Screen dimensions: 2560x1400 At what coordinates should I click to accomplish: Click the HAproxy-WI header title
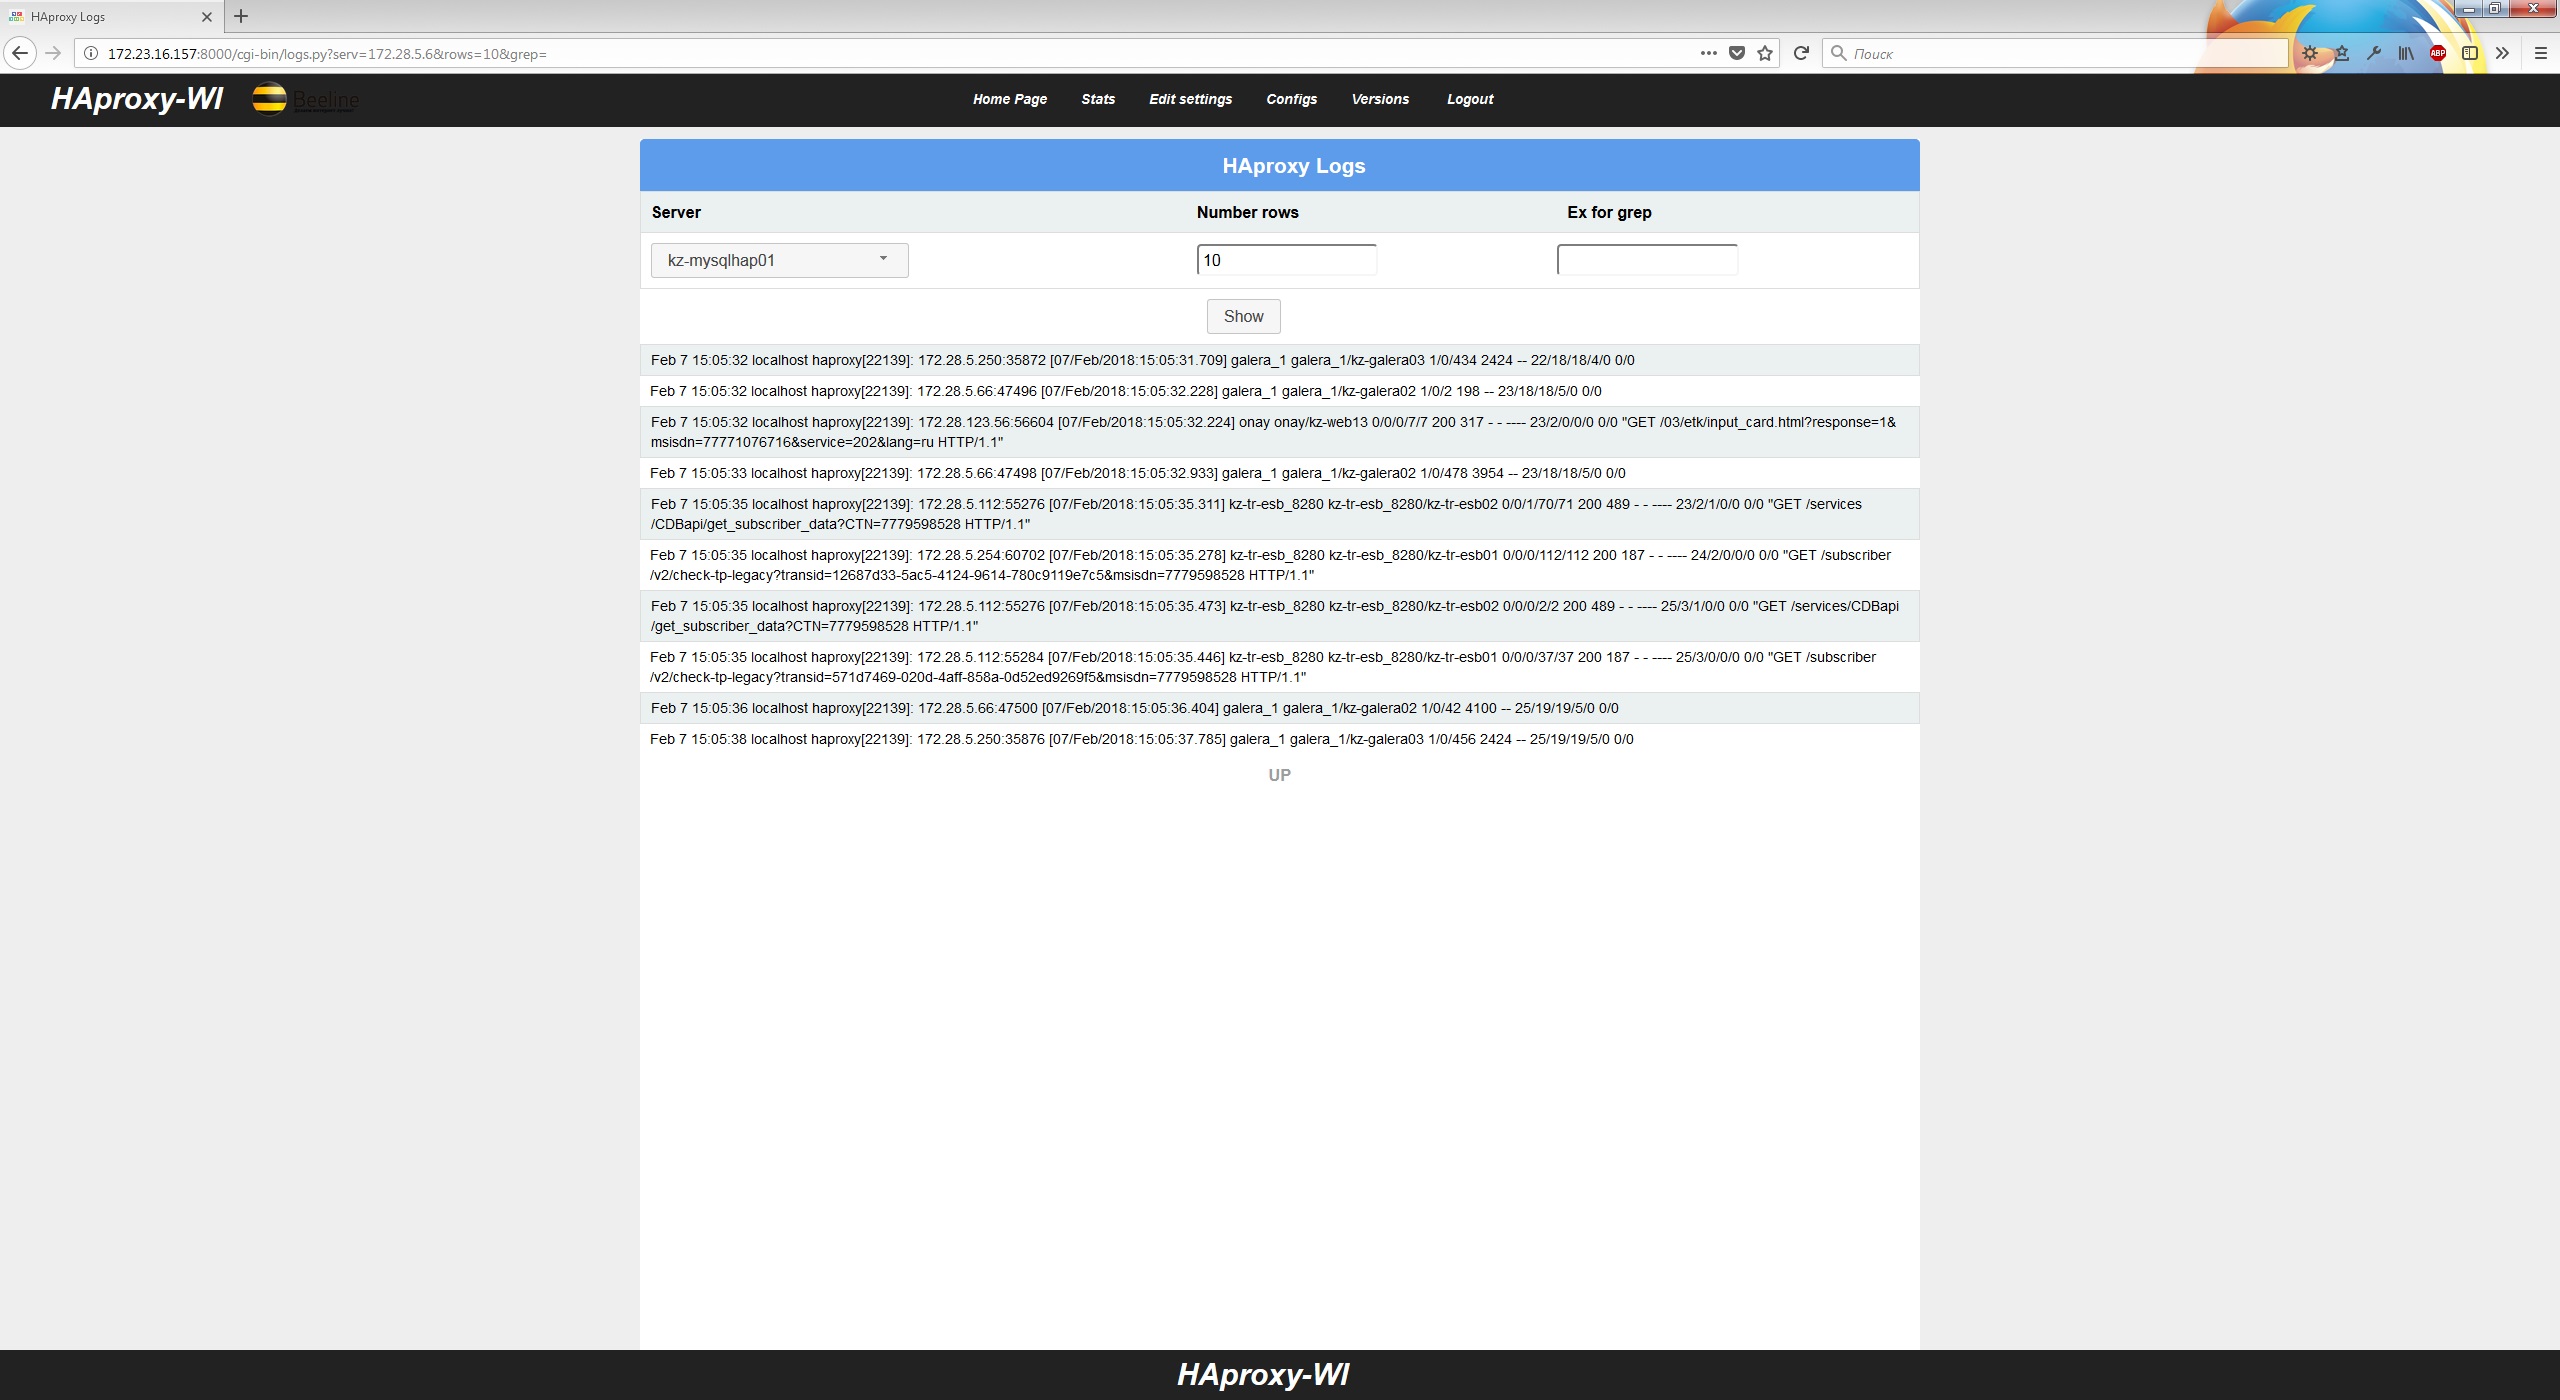click(137, 99)
